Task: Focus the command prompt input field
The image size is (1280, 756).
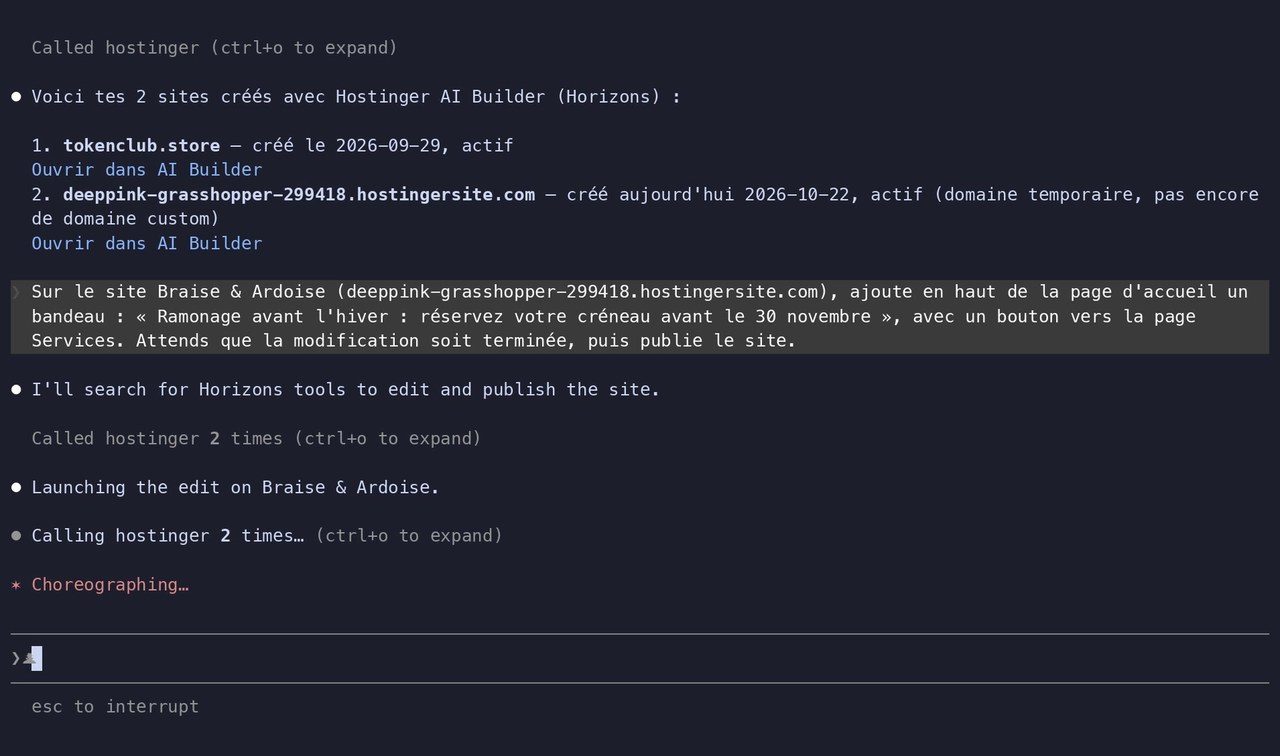Action: (x=640, y=658)
